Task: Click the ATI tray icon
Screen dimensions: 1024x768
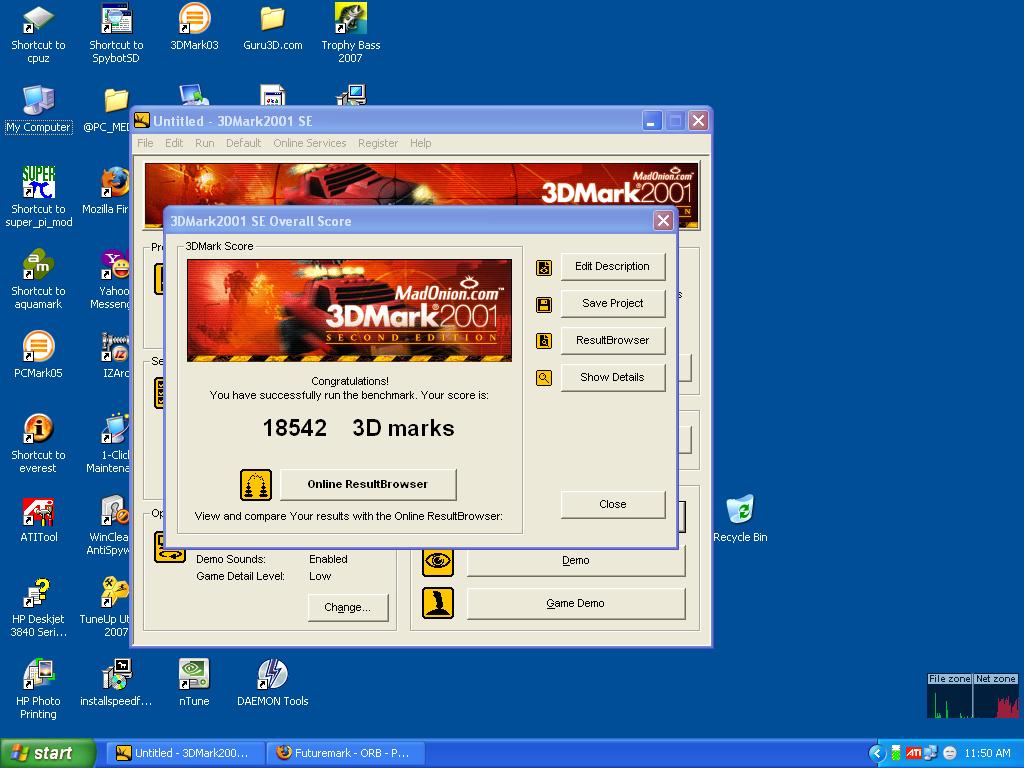Action: click(x=914, y=754)
